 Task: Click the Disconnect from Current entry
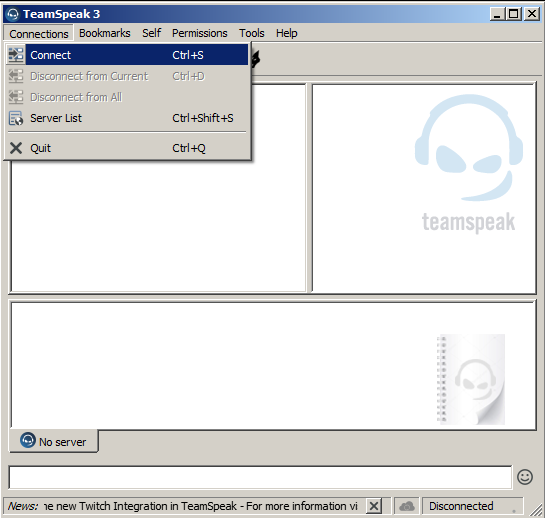[x=127, y=76]
